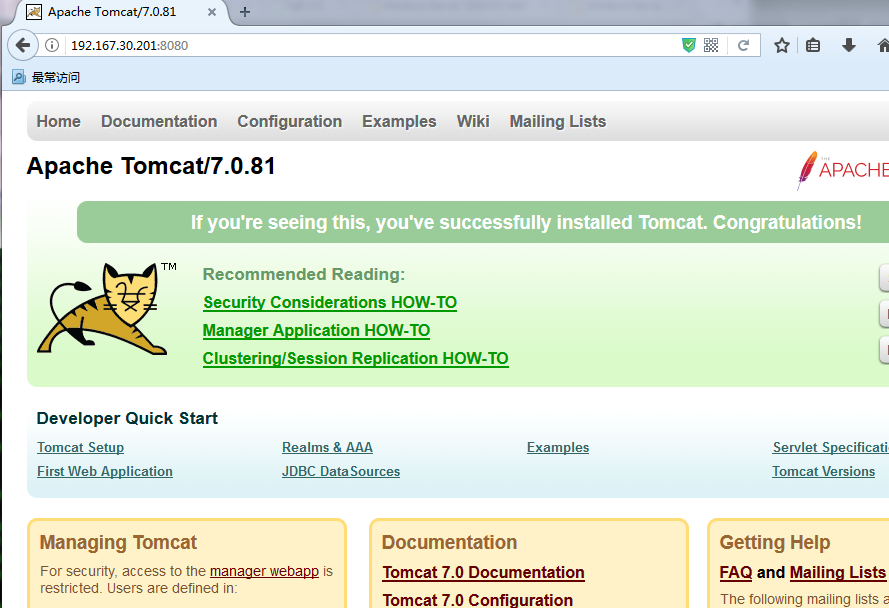Bookmark this page with the star icon
The width and height of the screenshot is (889, 608).
click(x=782, y=45)
